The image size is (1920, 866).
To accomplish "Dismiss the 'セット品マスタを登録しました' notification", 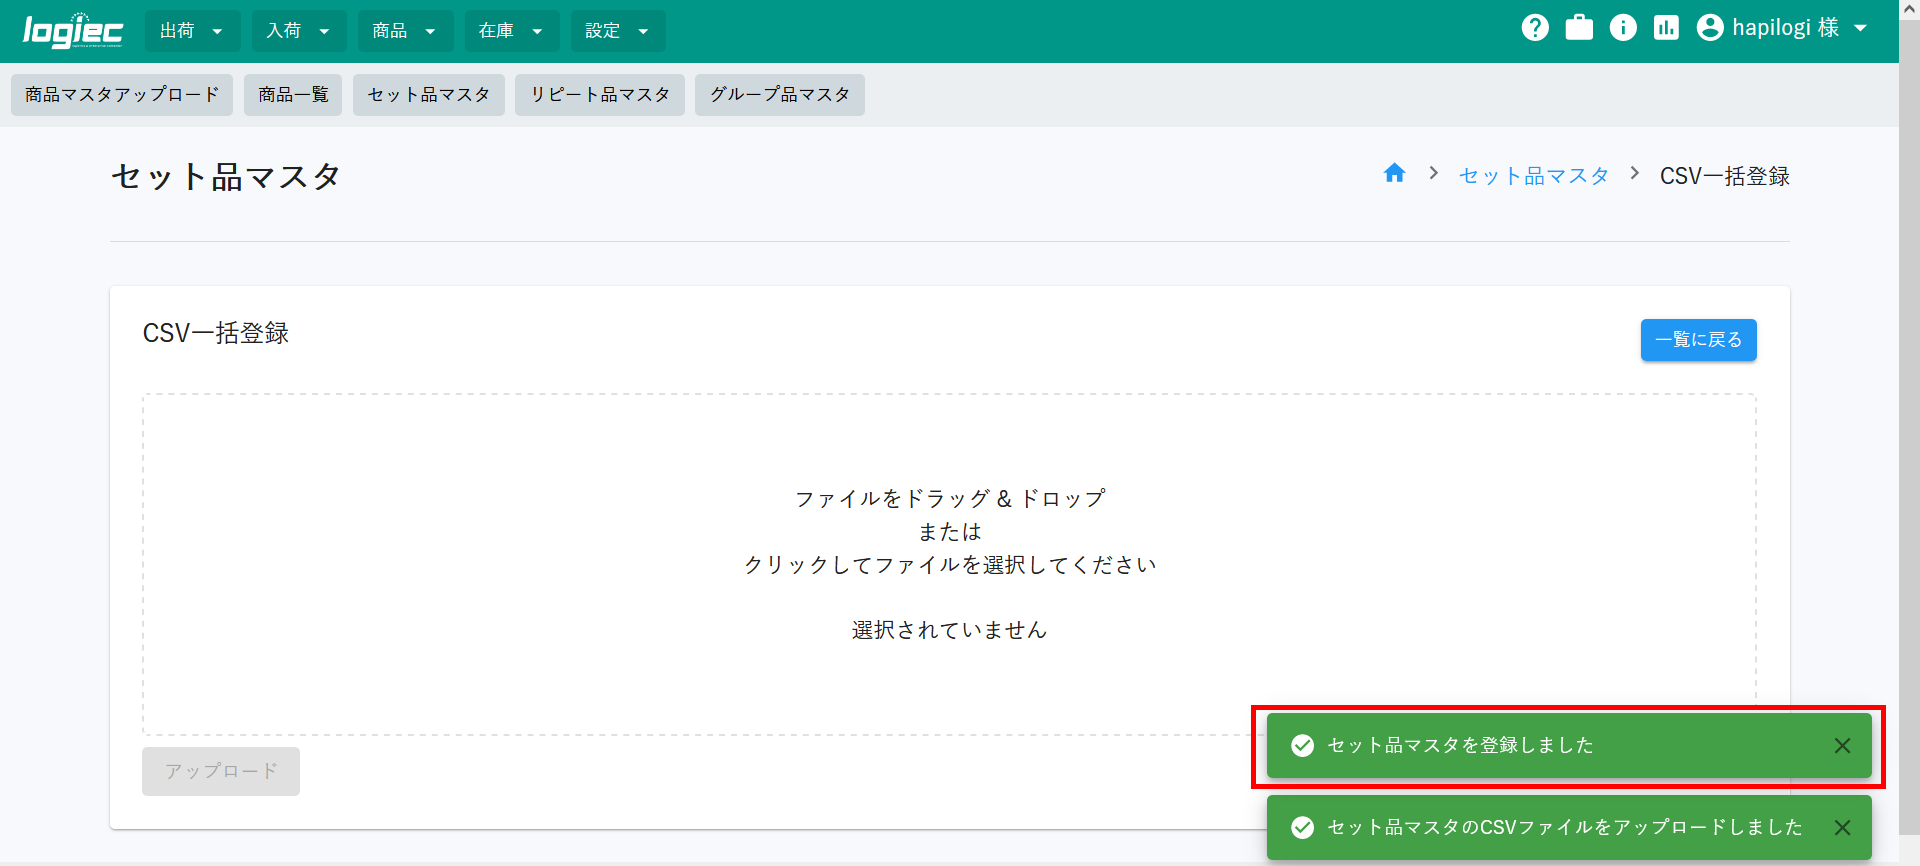I will tap(1842, 746).
